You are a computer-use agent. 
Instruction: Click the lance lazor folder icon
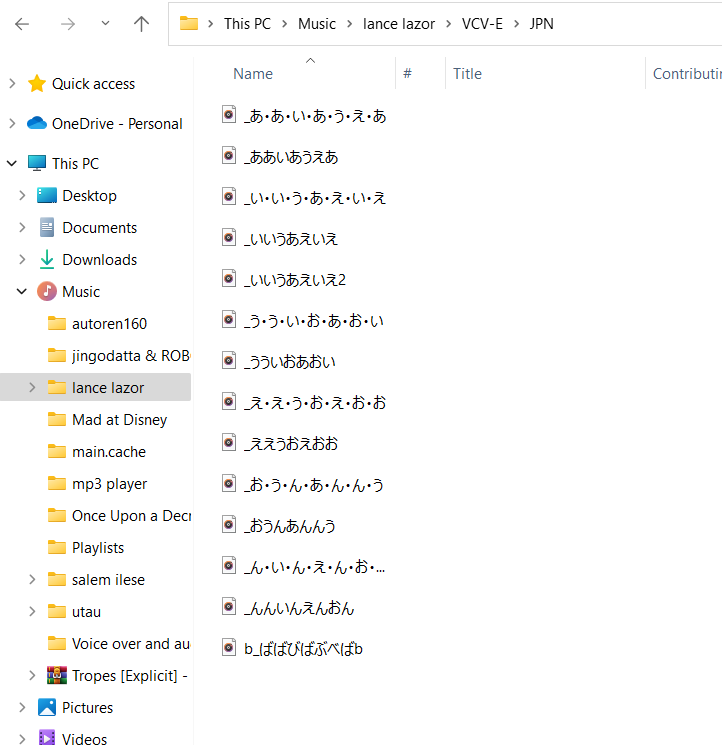pos(57,387)
